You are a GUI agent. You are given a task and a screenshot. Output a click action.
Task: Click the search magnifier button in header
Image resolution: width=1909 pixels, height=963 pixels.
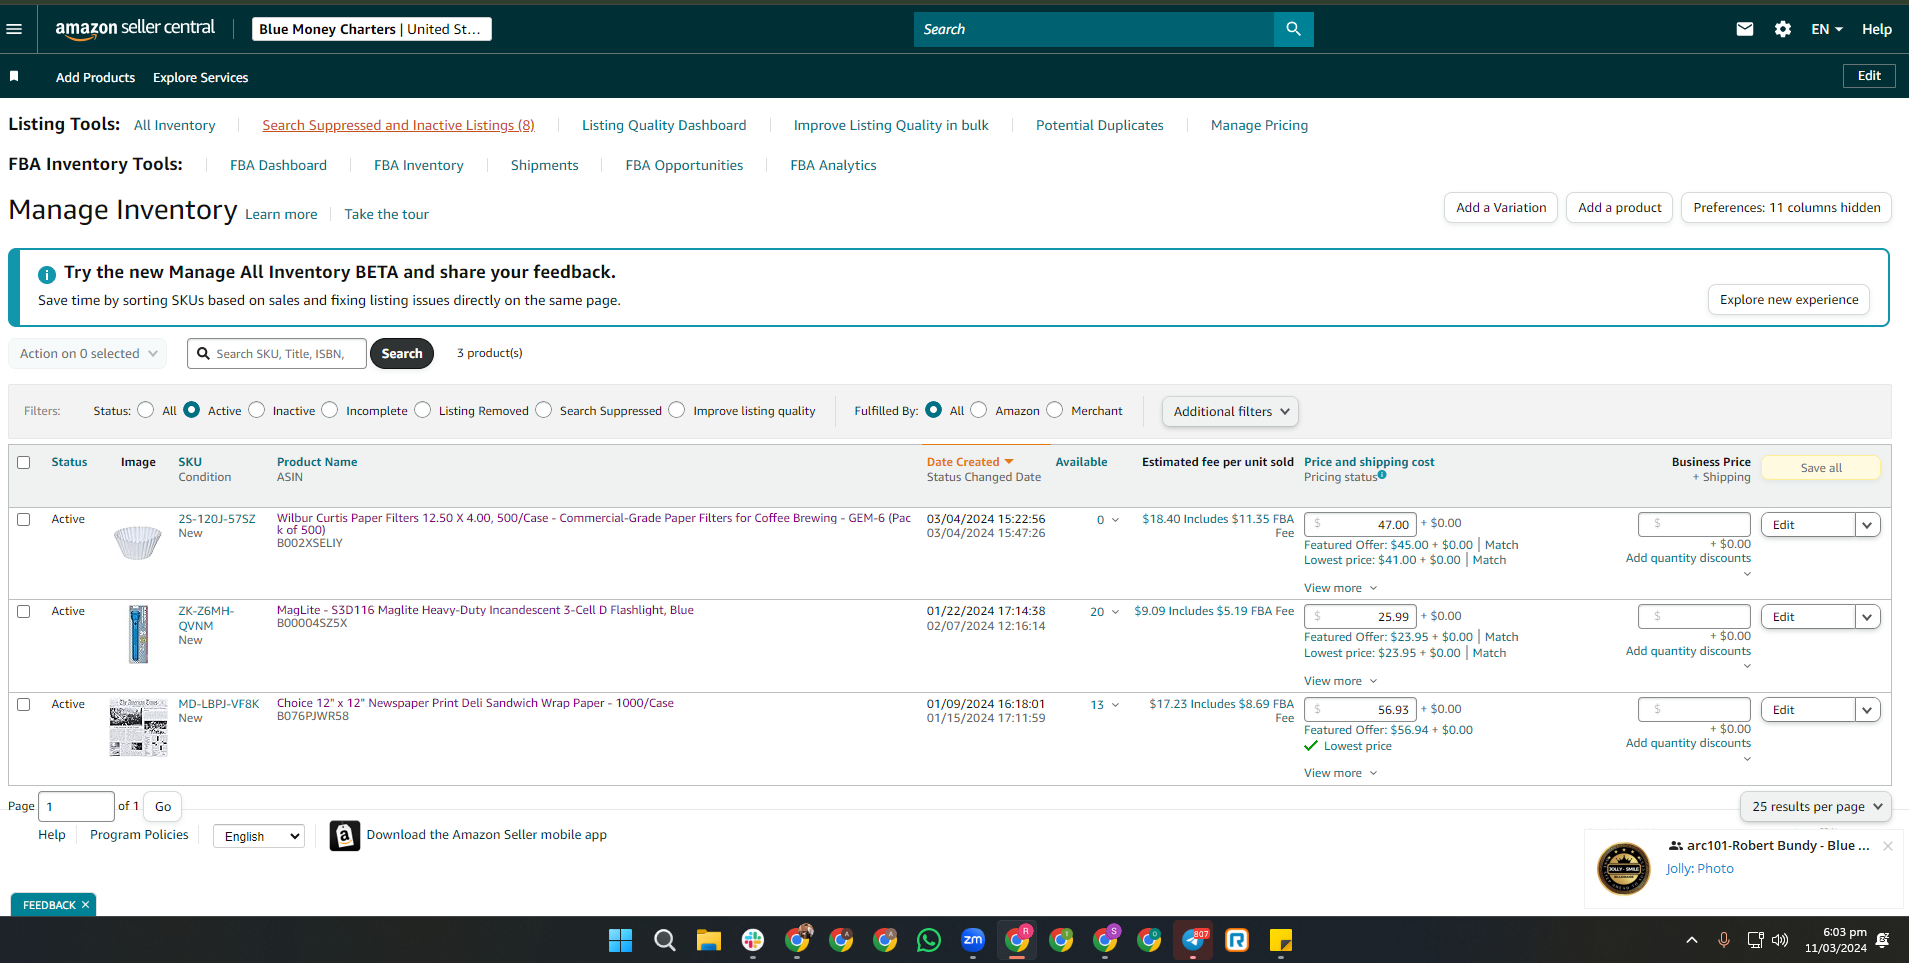[x=1293, y=29]
